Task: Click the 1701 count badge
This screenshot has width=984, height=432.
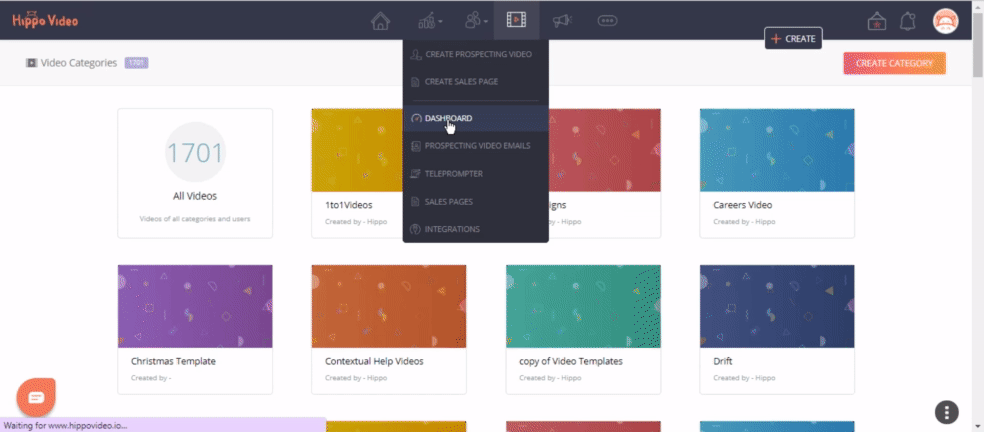Action: click(136, 63)
